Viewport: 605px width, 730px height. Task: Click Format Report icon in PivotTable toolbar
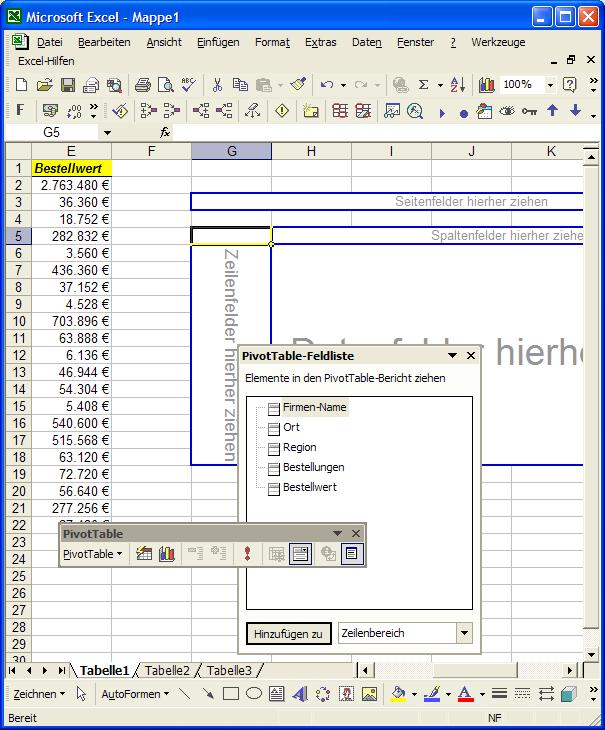click(x=144, y=554)
